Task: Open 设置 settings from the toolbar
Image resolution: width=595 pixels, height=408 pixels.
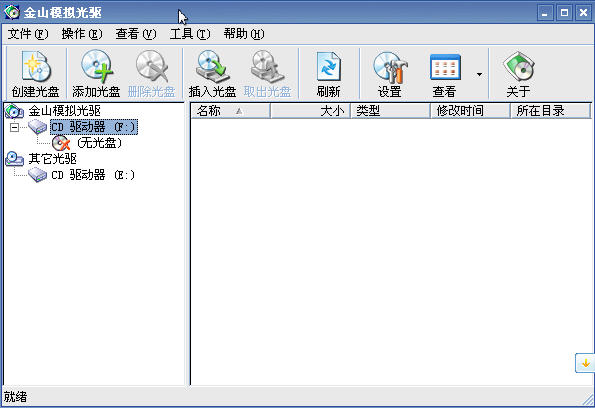Action: coord(390,68)
